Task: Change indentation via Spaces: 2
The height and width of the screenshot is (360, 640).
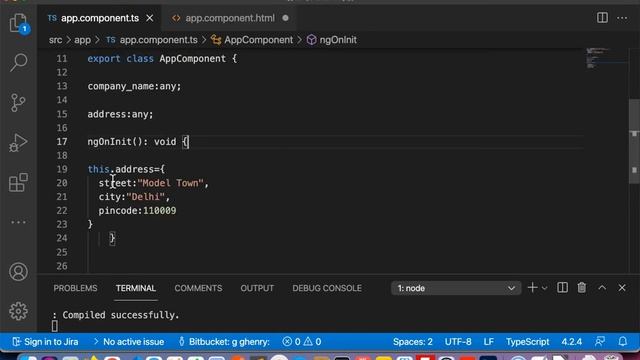Action: [x=413, y=342]
